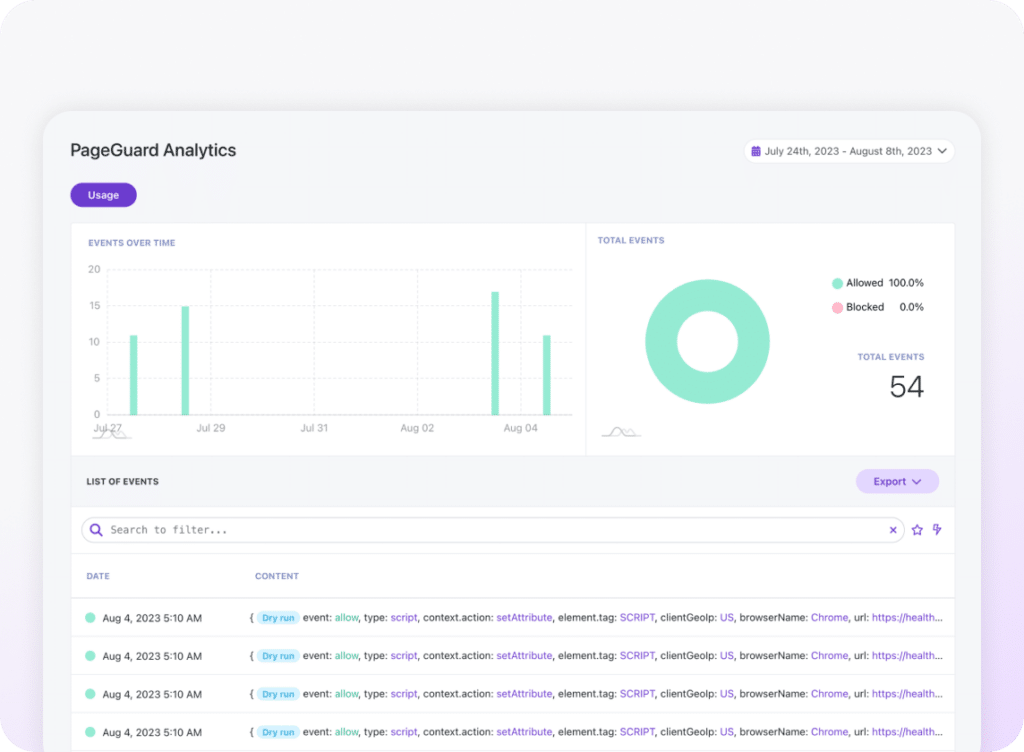
Task: Open the Export dropdown button
Action: [x=897, y=482]
